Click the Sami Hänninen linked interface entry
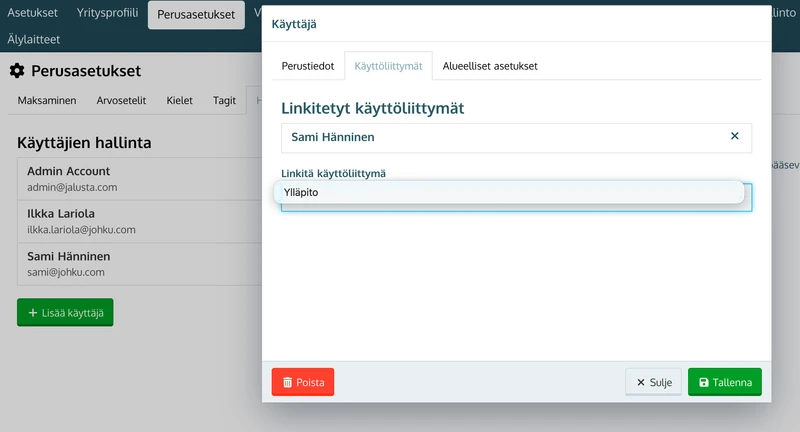The image size is (800, 432). click(x=516, y=138)
